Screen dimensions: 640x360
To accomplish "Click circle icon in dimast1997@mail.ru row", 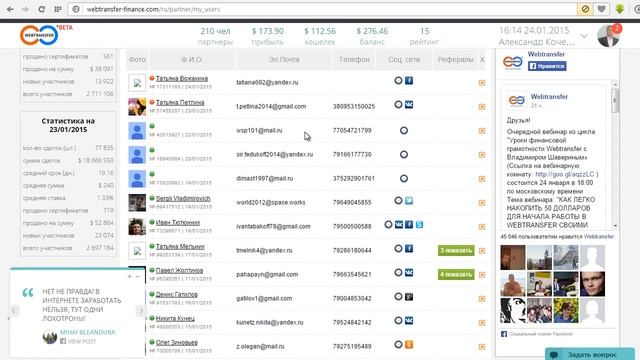I will click(x=404, y=178).
